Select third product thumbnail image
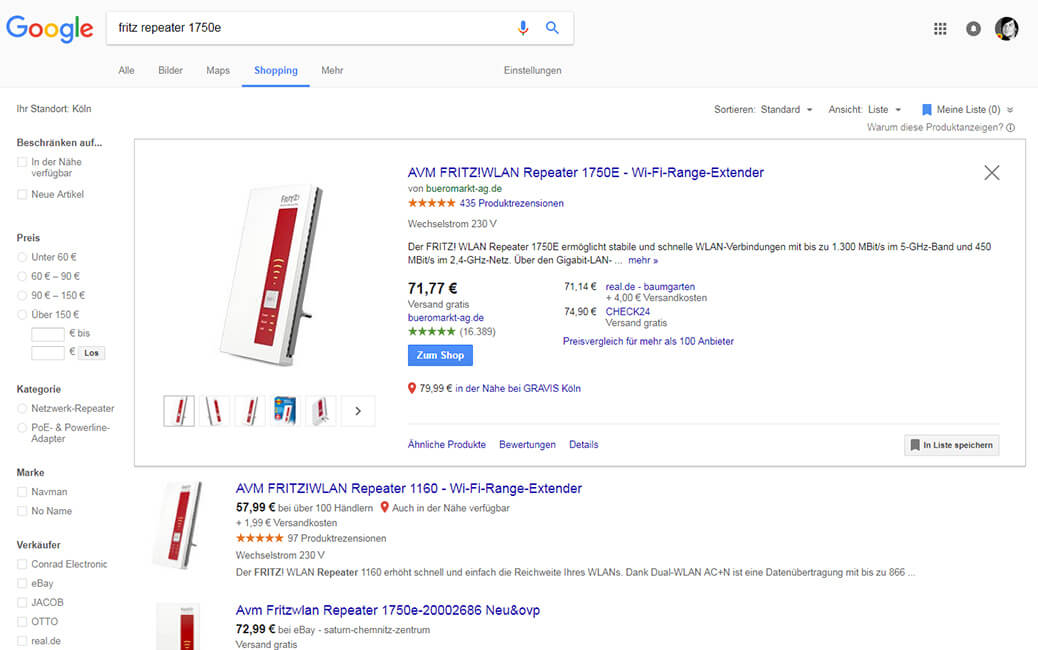1038x650 pixels. point(250,411)
